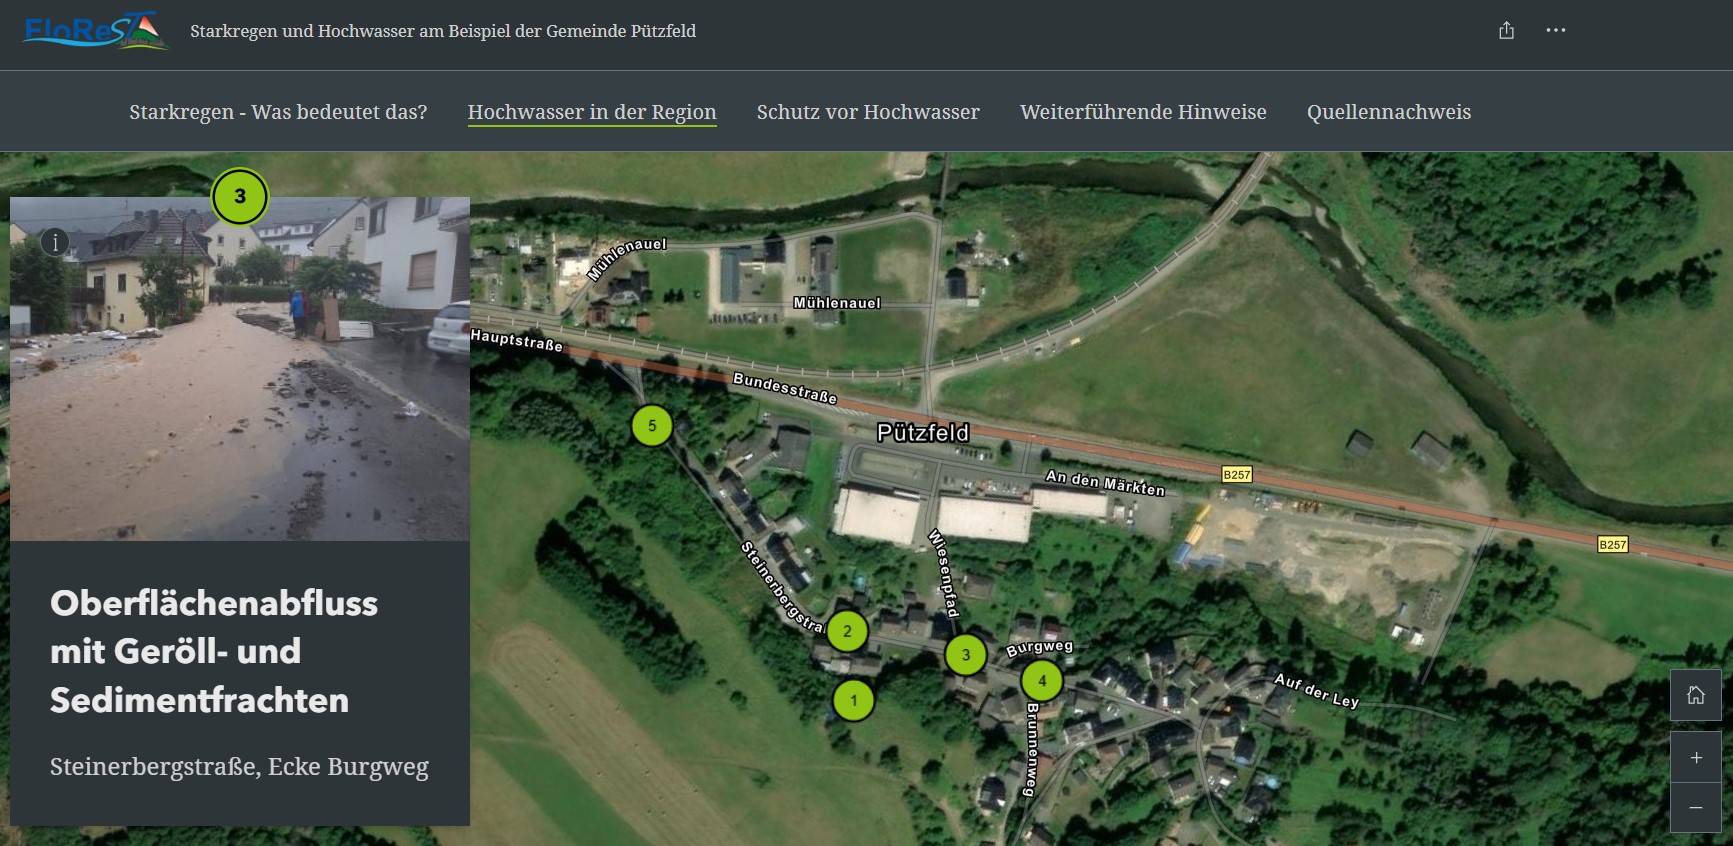The width and height of the screenshot is (1733, 846).
Task: Click the flooded street photo
Action: pos(240,369)
